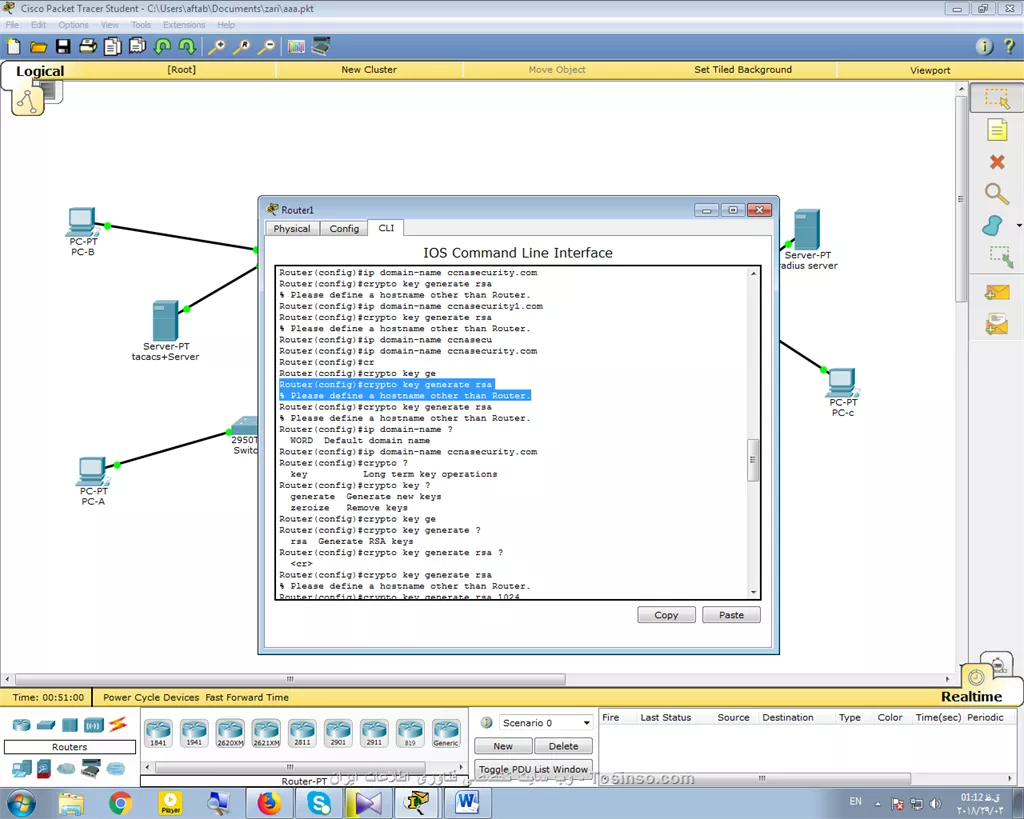Screen dimensions: 1024x819
Task: Open the custom devices dialog icon
Action: click(x=321, y=46)
